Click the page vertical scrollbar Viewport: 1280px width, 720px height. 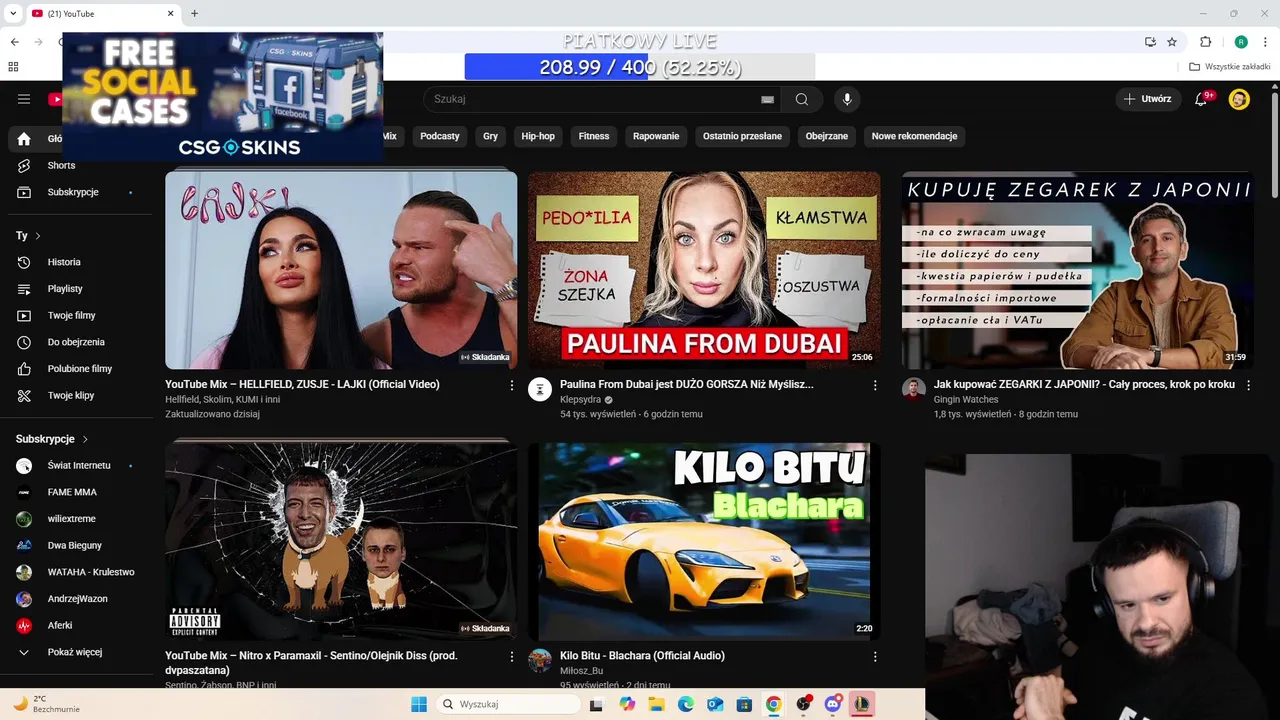tap(1275, 145)
